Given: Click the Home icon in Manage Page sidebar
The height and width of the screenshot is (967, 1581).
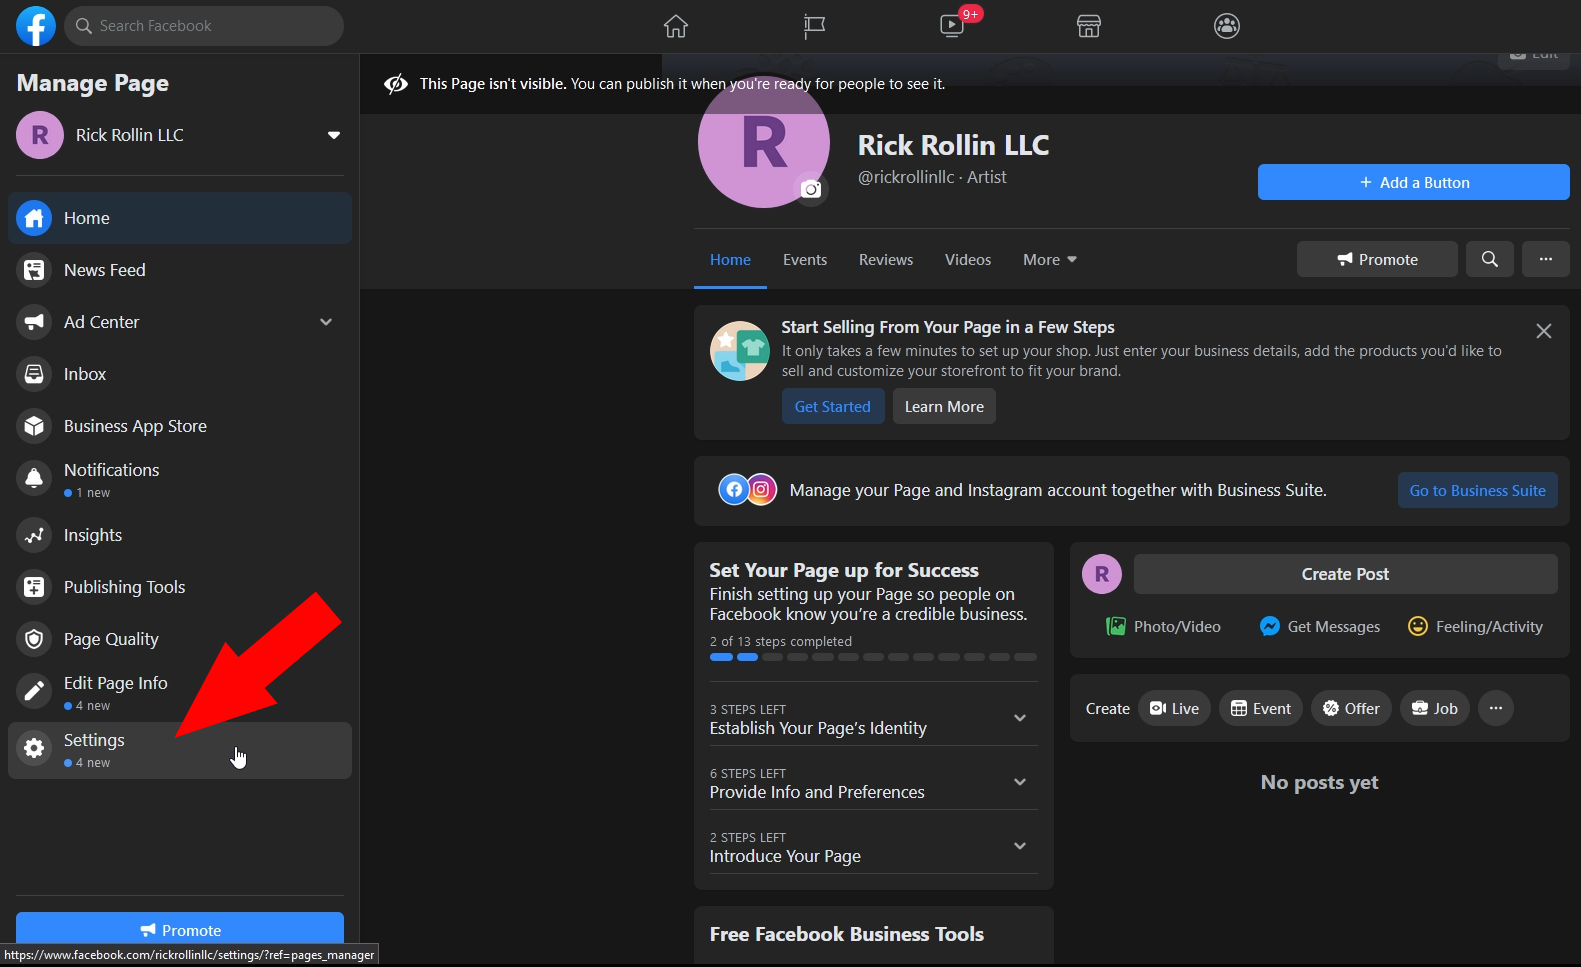Looking at the screenshot, I should point(34,218).
